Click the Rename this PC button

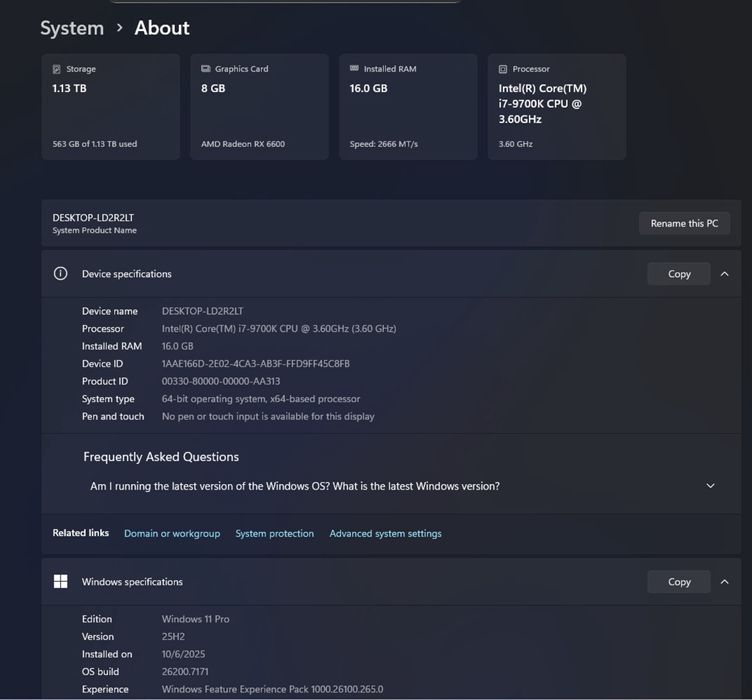coord(684,223)
